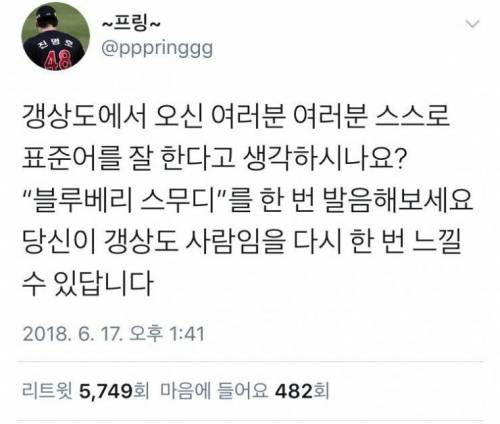Click the word 생각하시나요? in the tweet
500x424 pixels.
325,159
